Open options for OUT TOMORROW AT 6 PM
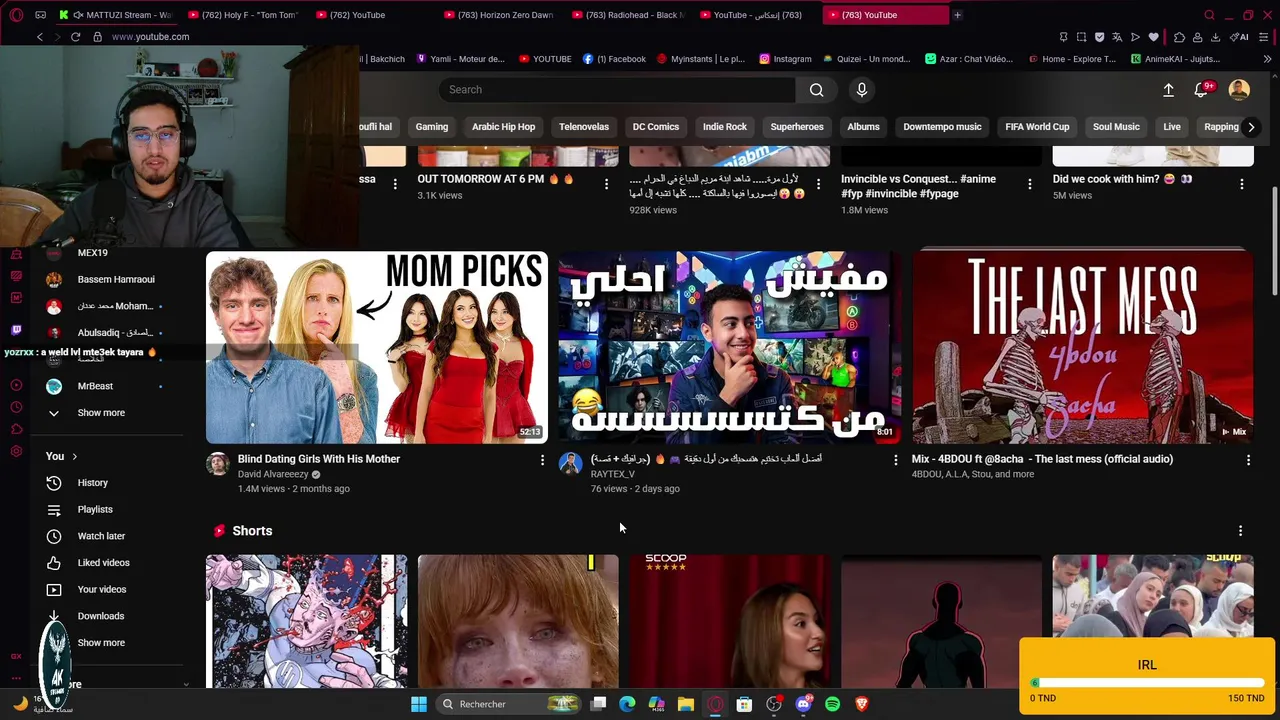This screenshot has height=720, width=1280. pyautogui.click(x=606, y=184)
